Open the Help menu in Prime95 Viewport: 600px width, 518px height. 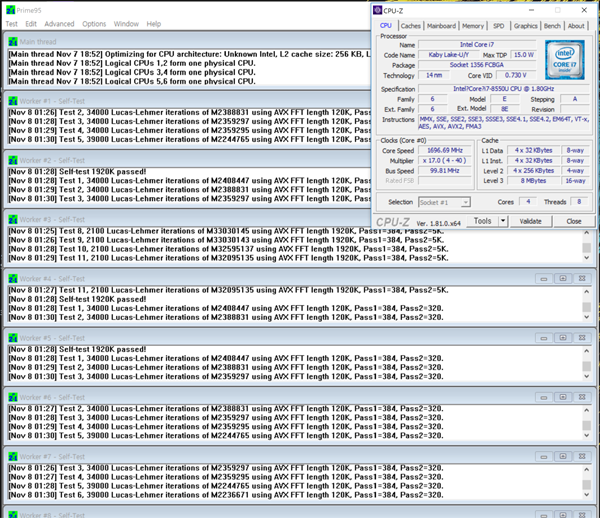click(x=154, y=24)
